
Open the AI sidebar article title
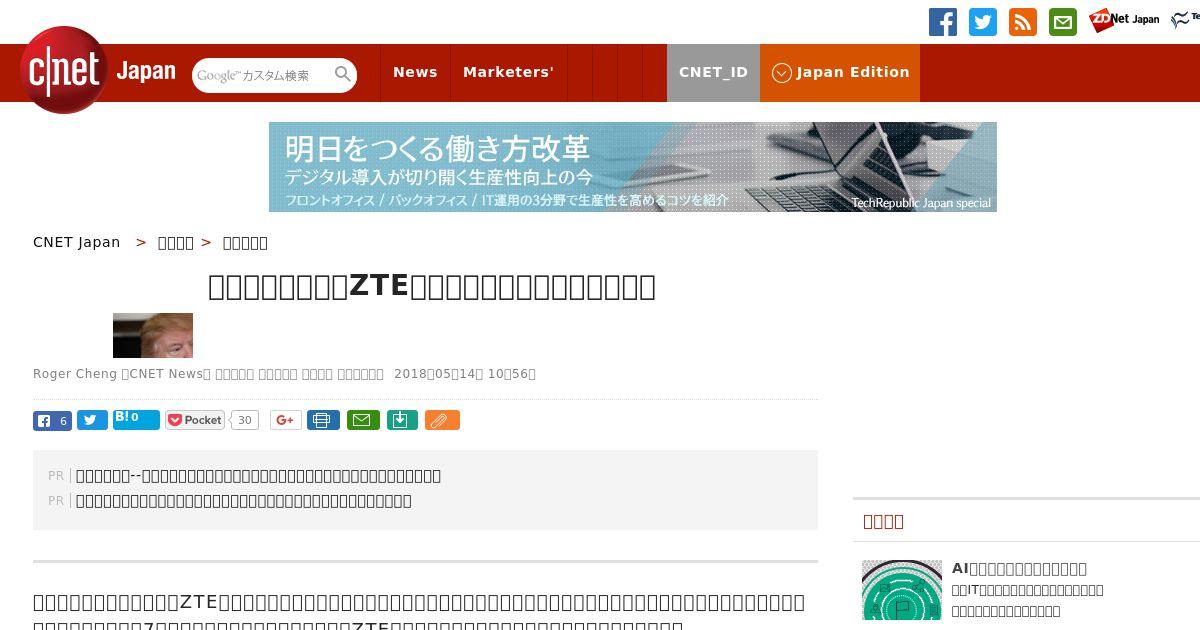1019,568
